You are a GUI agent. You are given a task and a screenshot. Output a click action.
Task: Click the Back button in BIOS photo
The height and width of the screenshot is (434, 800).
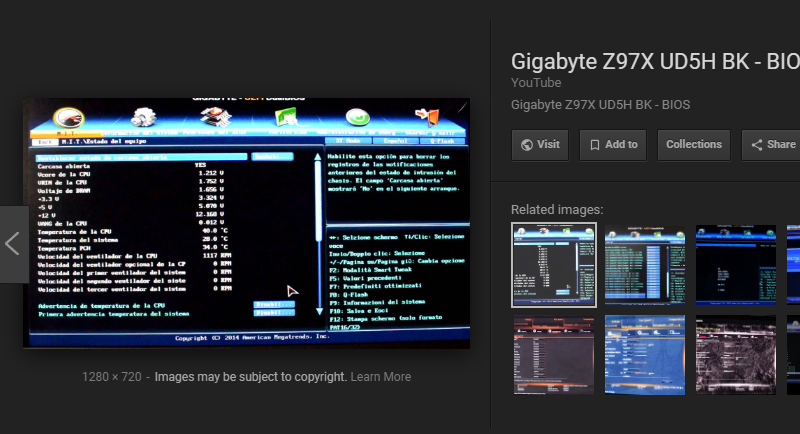click(45, 142)
